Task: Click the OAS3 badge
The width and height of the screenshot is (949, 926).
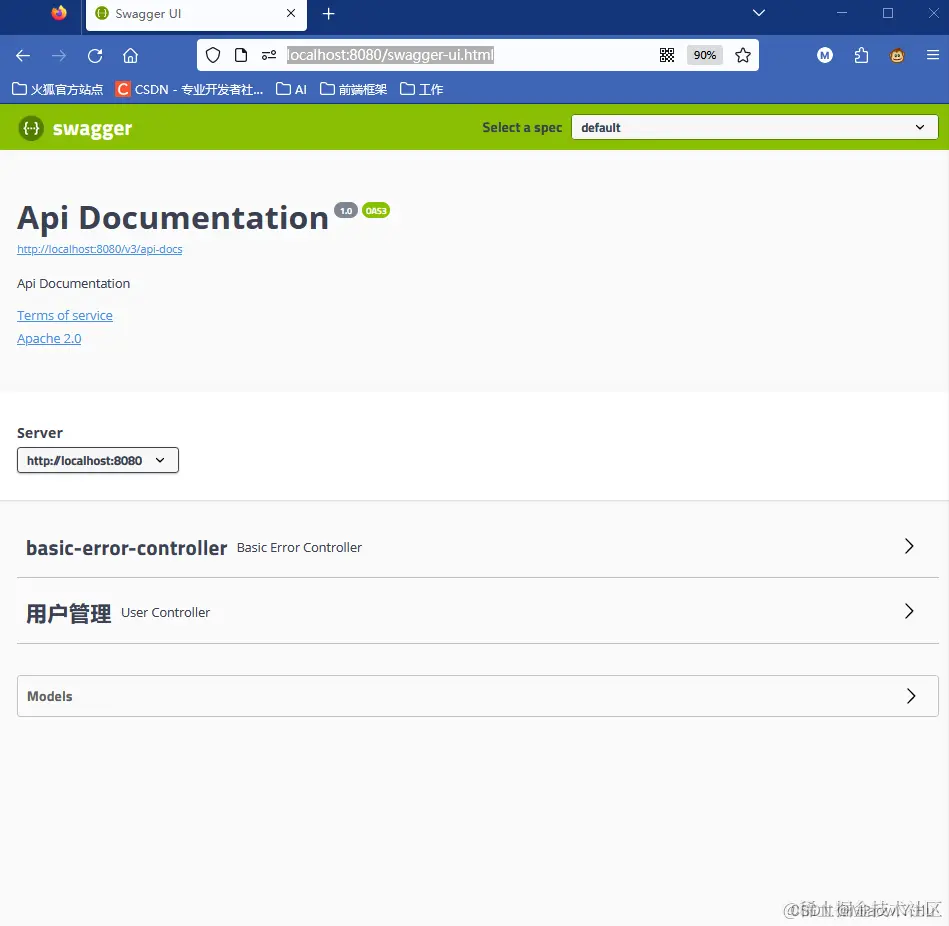Action: pos(376,211)
